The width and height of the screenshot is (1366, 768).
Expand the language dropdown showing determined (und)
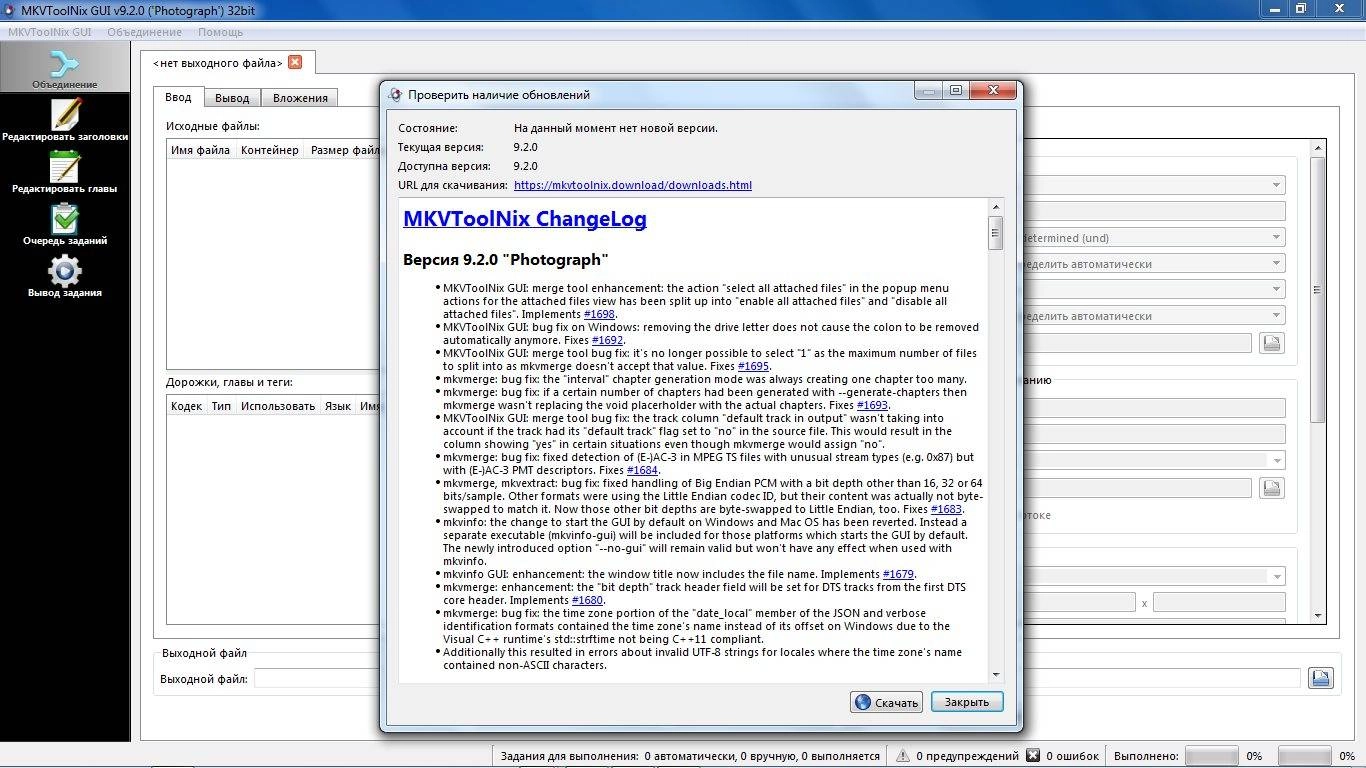point(1276,238)
